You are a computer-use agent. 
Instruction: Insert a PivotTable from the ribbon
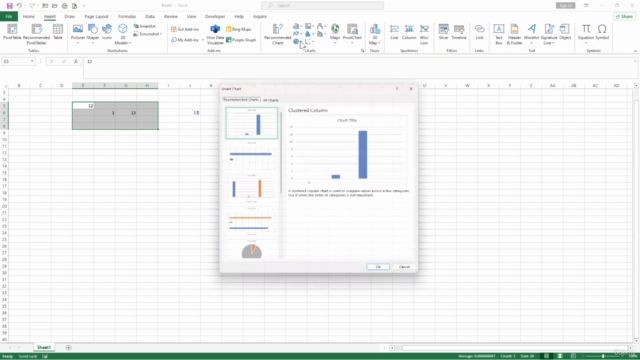coord(12,32)
